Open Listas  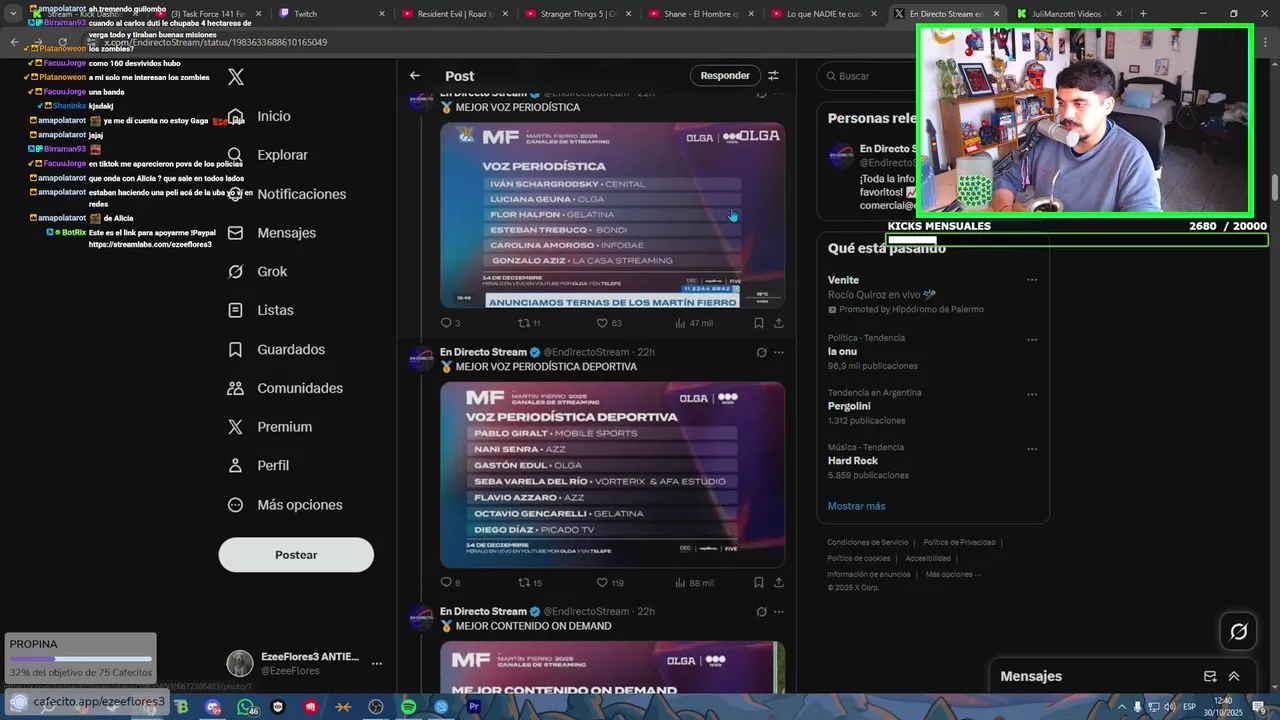pyautogui.click(x=261, y=311)
